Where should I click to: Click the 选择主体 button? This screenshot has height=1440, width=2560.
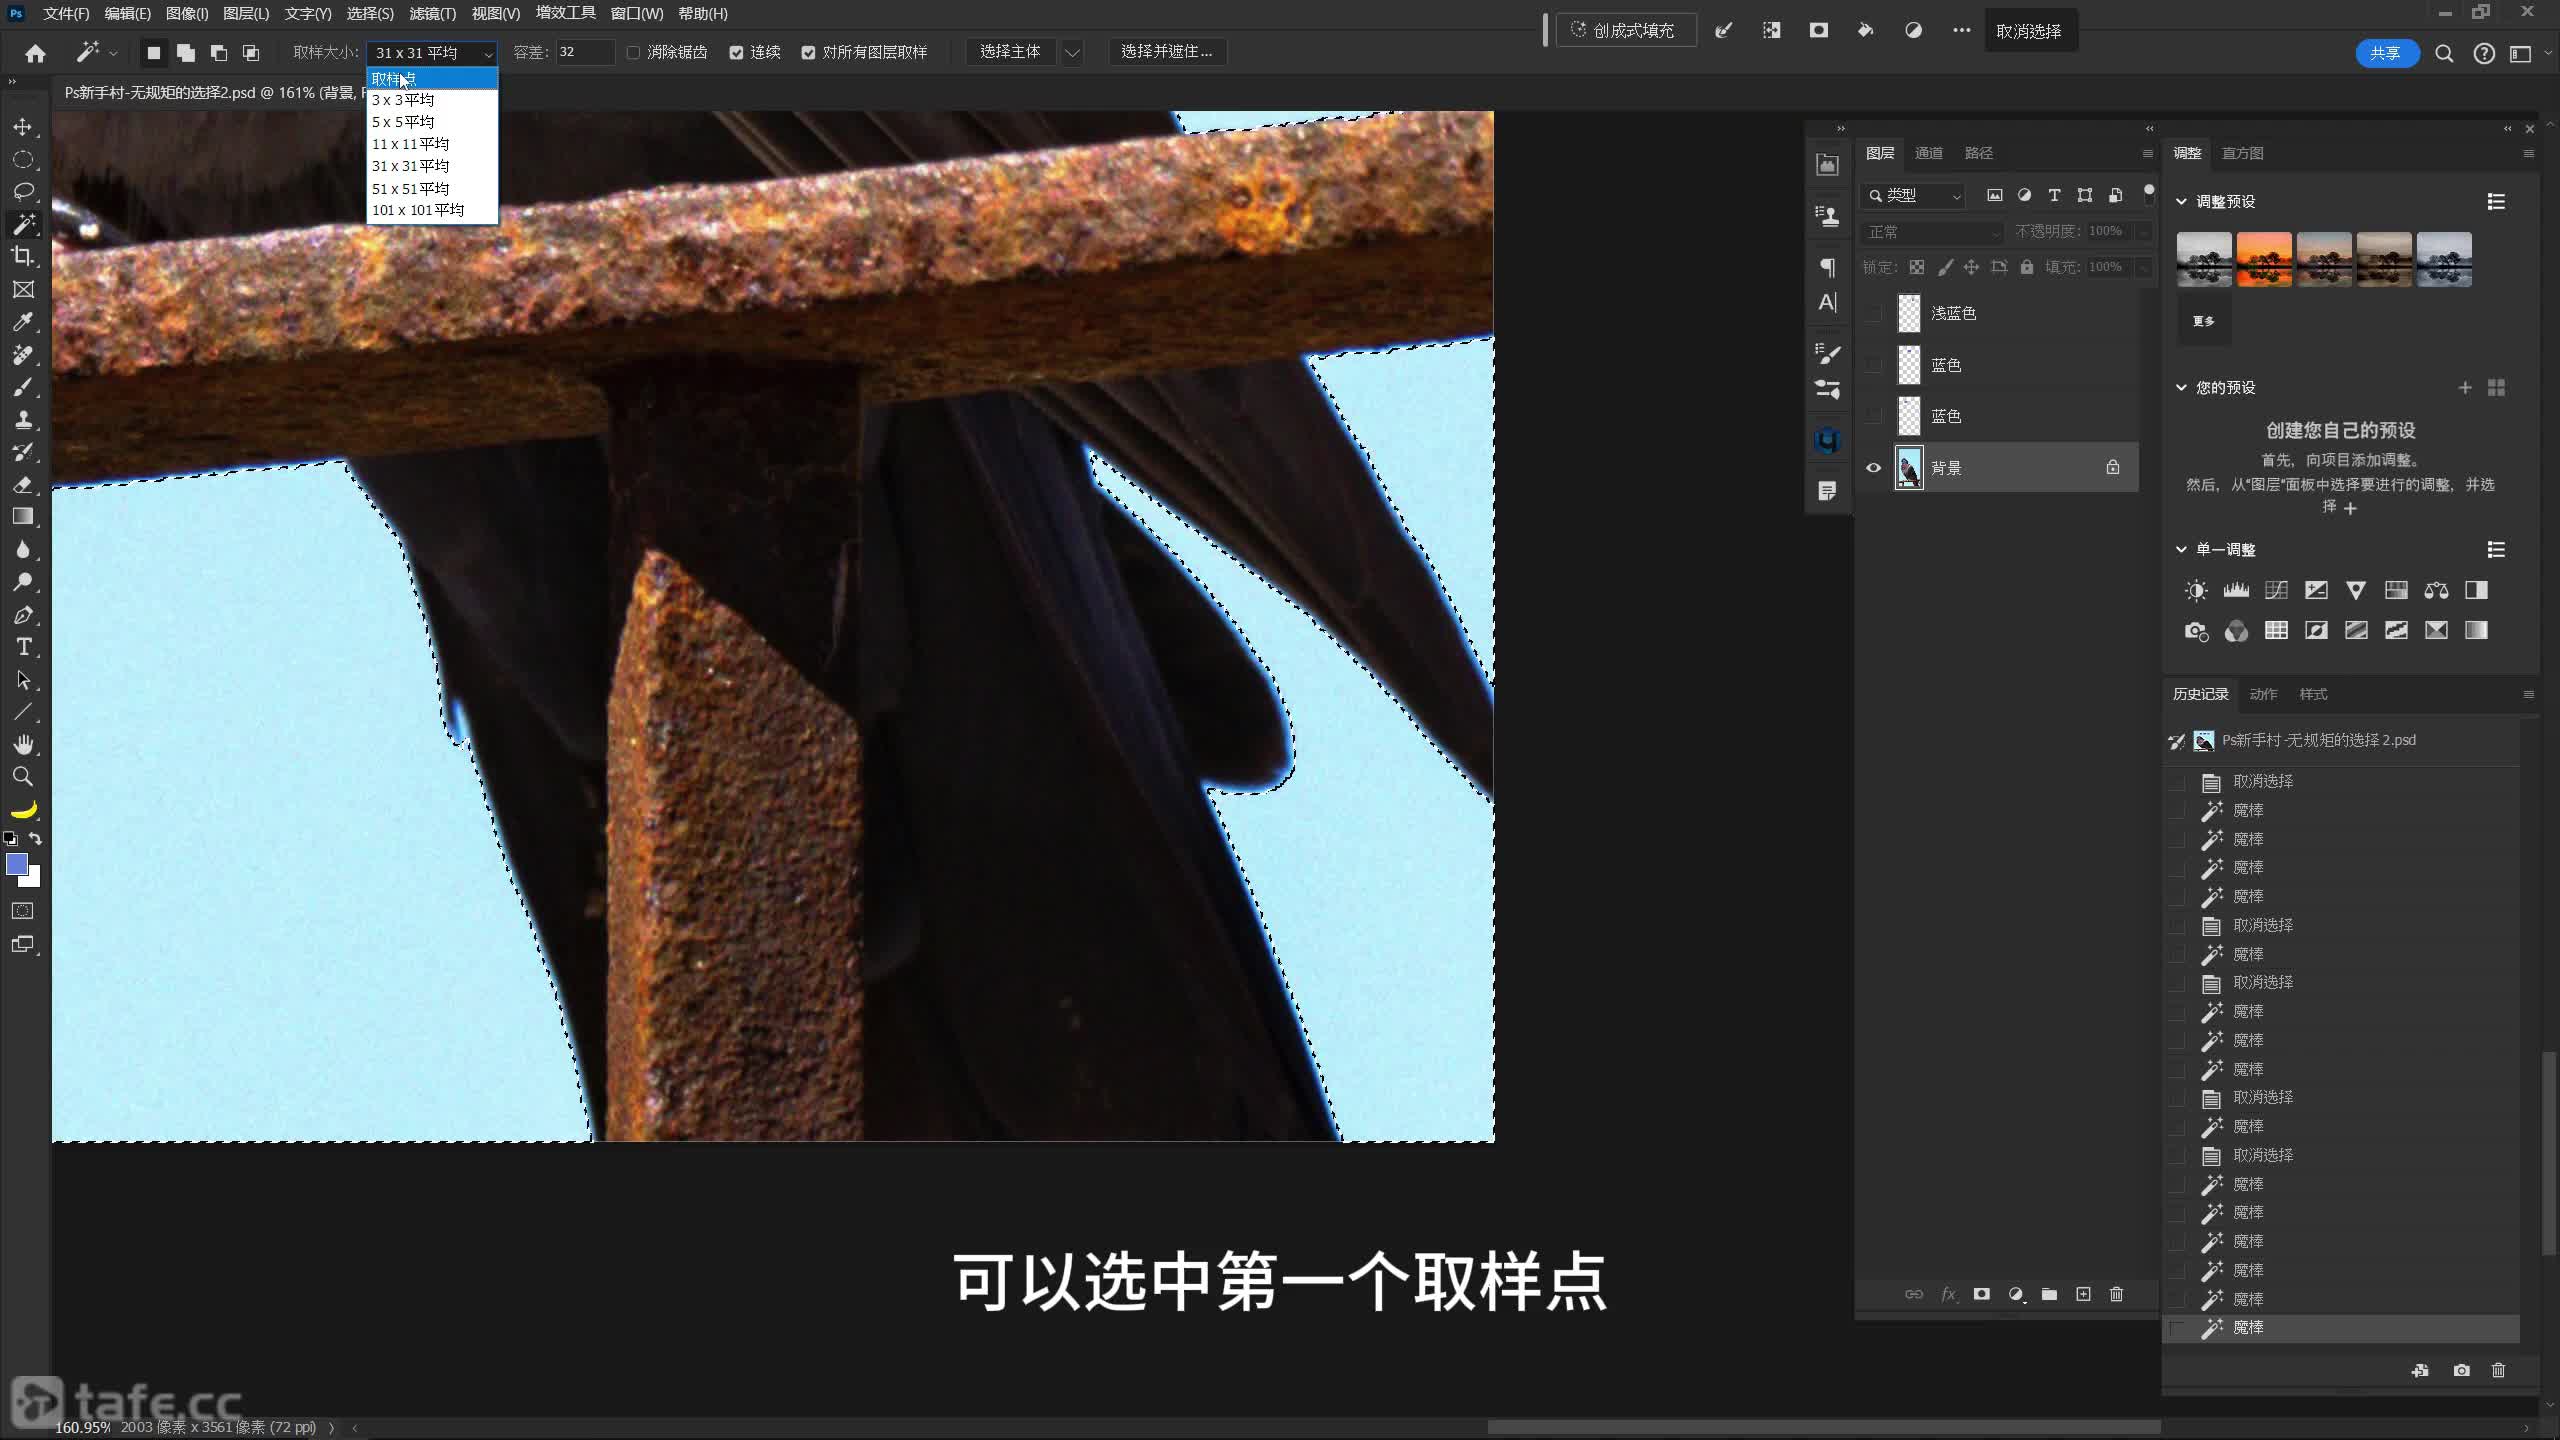tap(1010, 52)
